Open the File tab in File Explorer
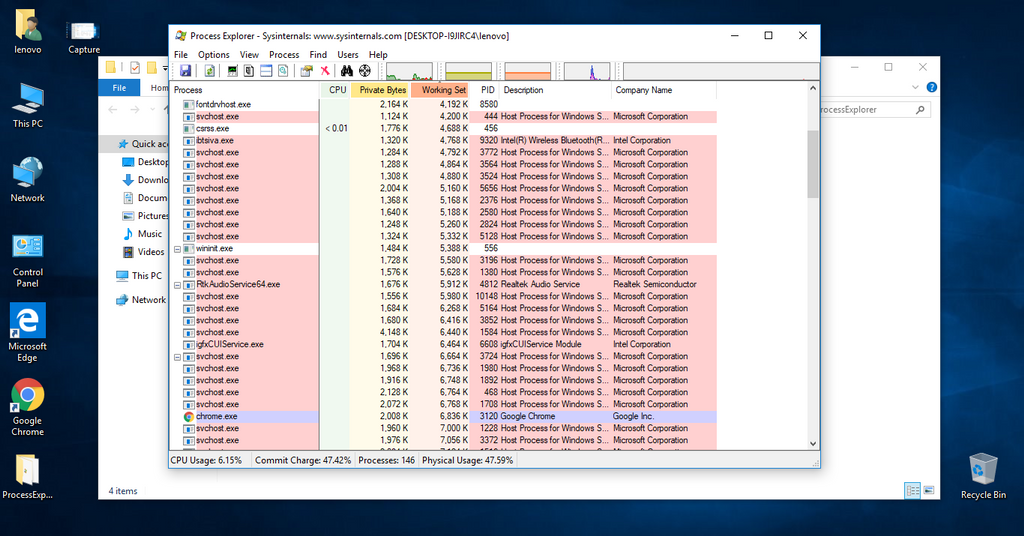The height and width of the screenshot is (536, 1024). pos(120,87)
